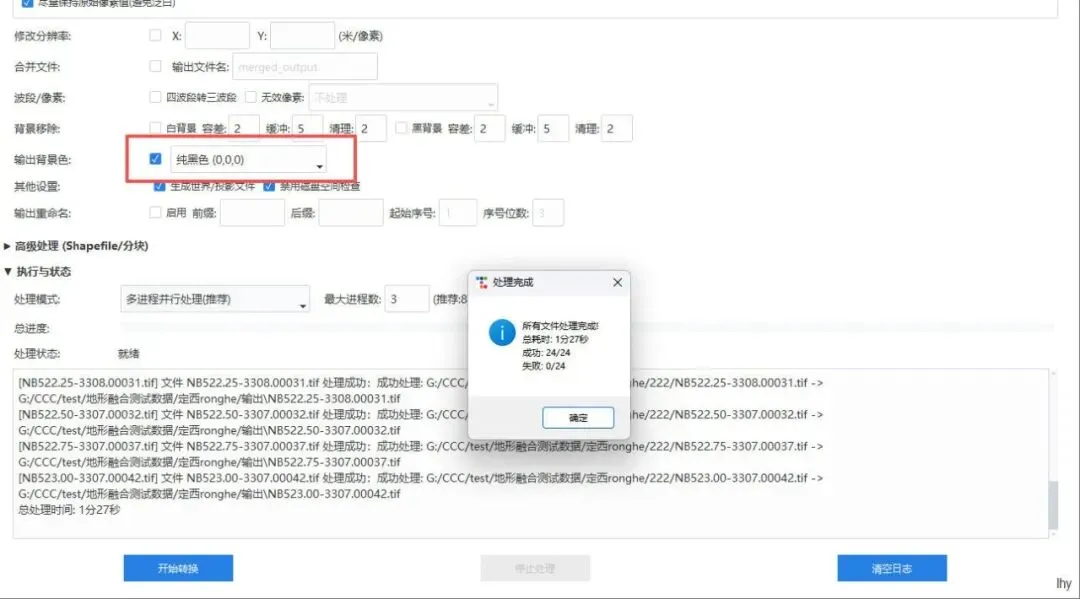Click the 清空日志 button

click(892, 568)
